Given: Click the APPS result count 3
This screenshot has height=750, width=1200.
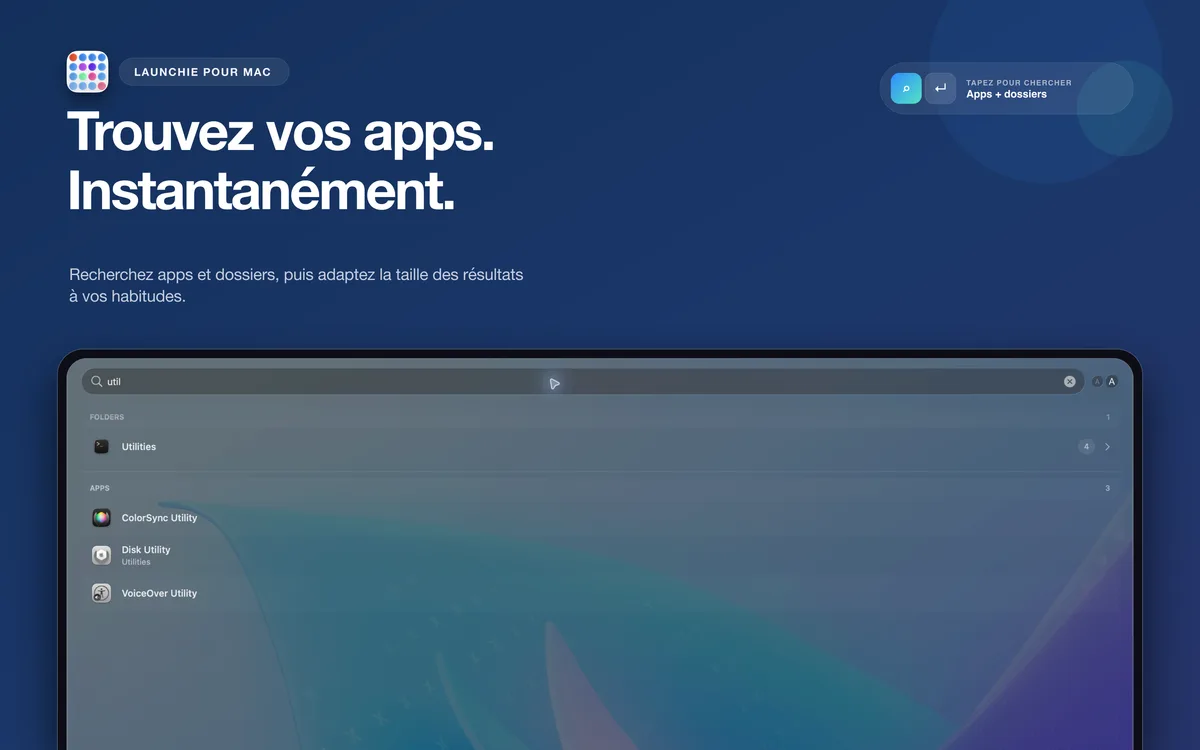Looking at the screenshot, I should pos(1108,488).
